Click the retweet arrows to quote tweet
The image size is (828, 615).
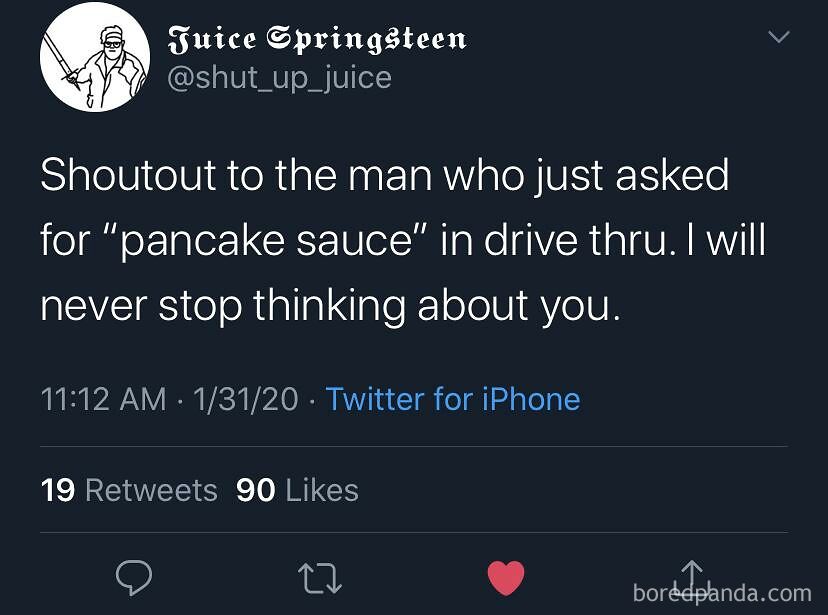pyautogui.click(x=318, y=576)
